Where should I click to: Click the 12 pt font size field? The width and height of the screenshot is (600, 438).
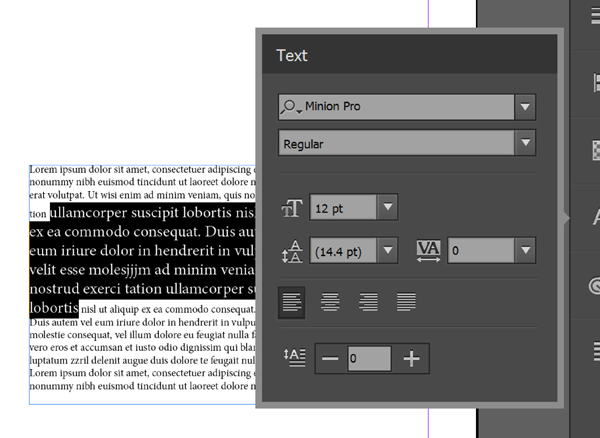(x=343, y=207)
